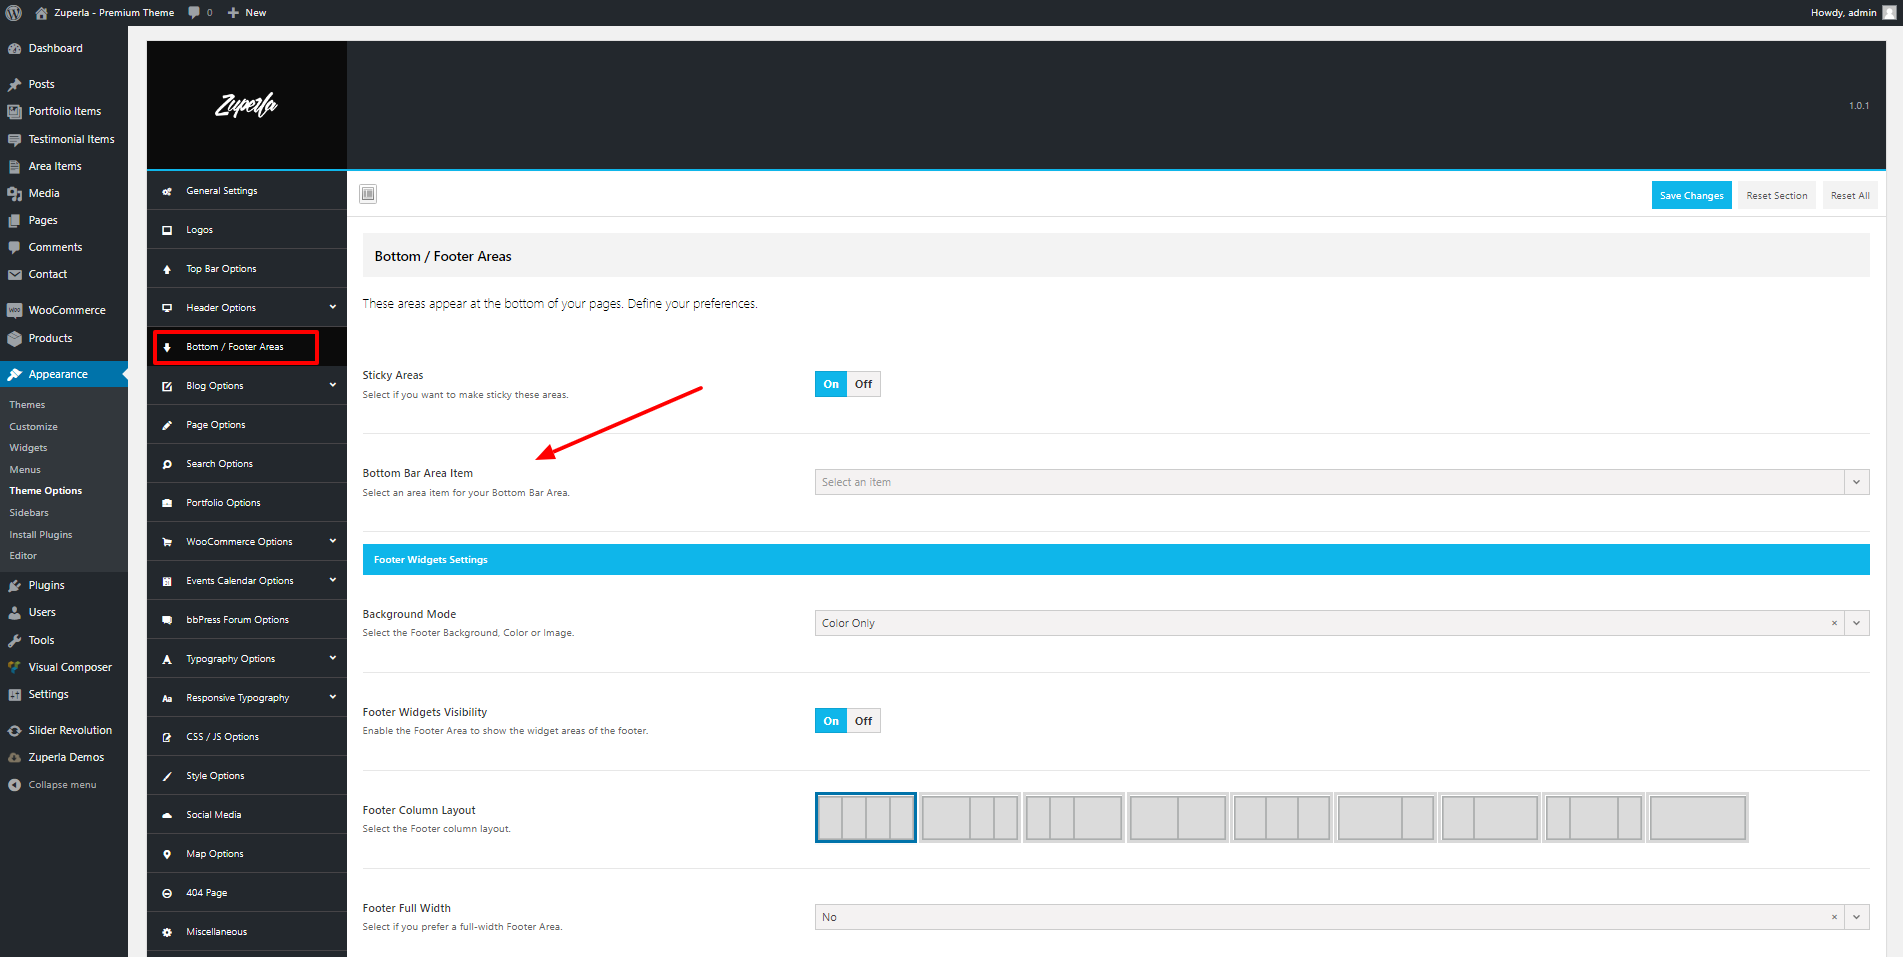
Task: Open the Bottom Bar Area Item dropdown
Action: point(1342,482)
